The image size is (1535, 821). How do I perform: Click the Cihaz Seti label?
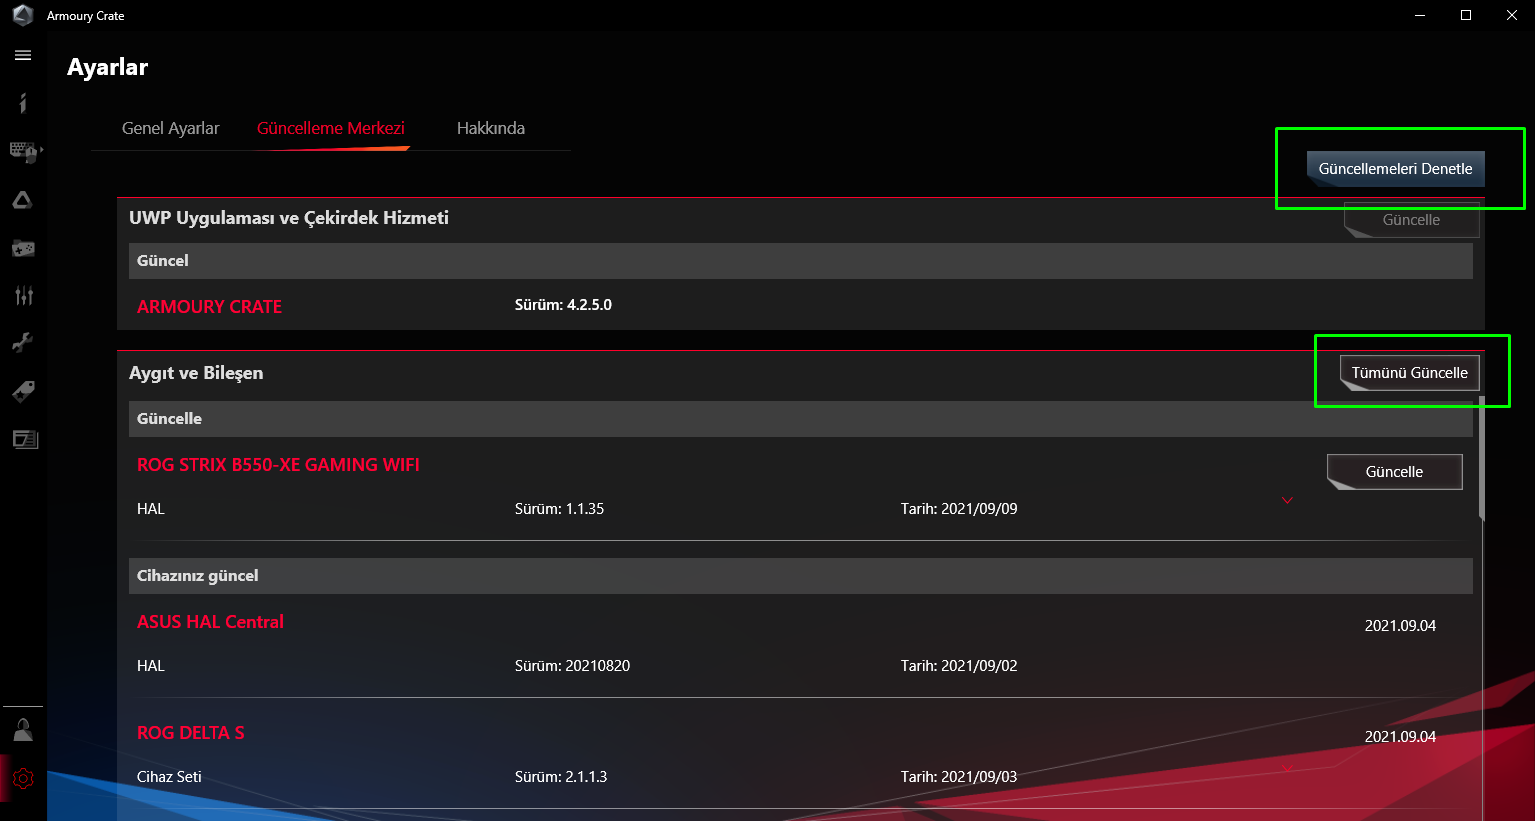[x=169, y=777]
